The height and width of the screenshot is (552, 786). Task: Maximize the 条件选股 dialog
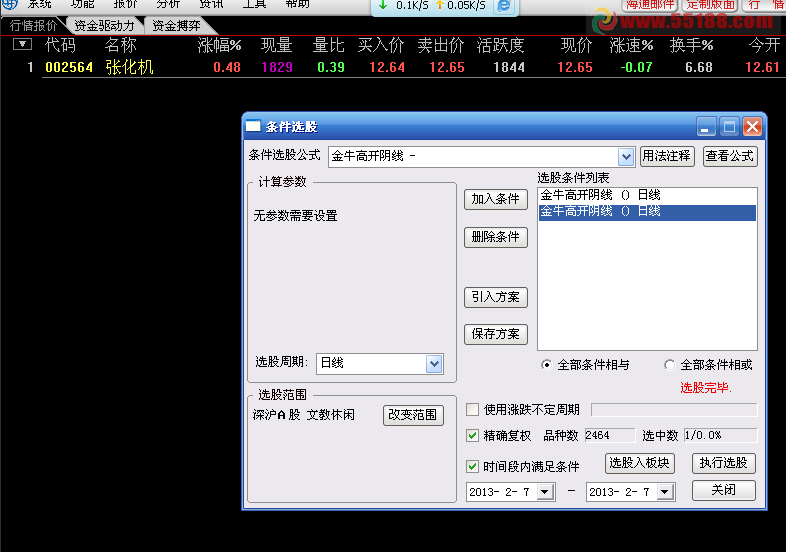coord(729,126)
